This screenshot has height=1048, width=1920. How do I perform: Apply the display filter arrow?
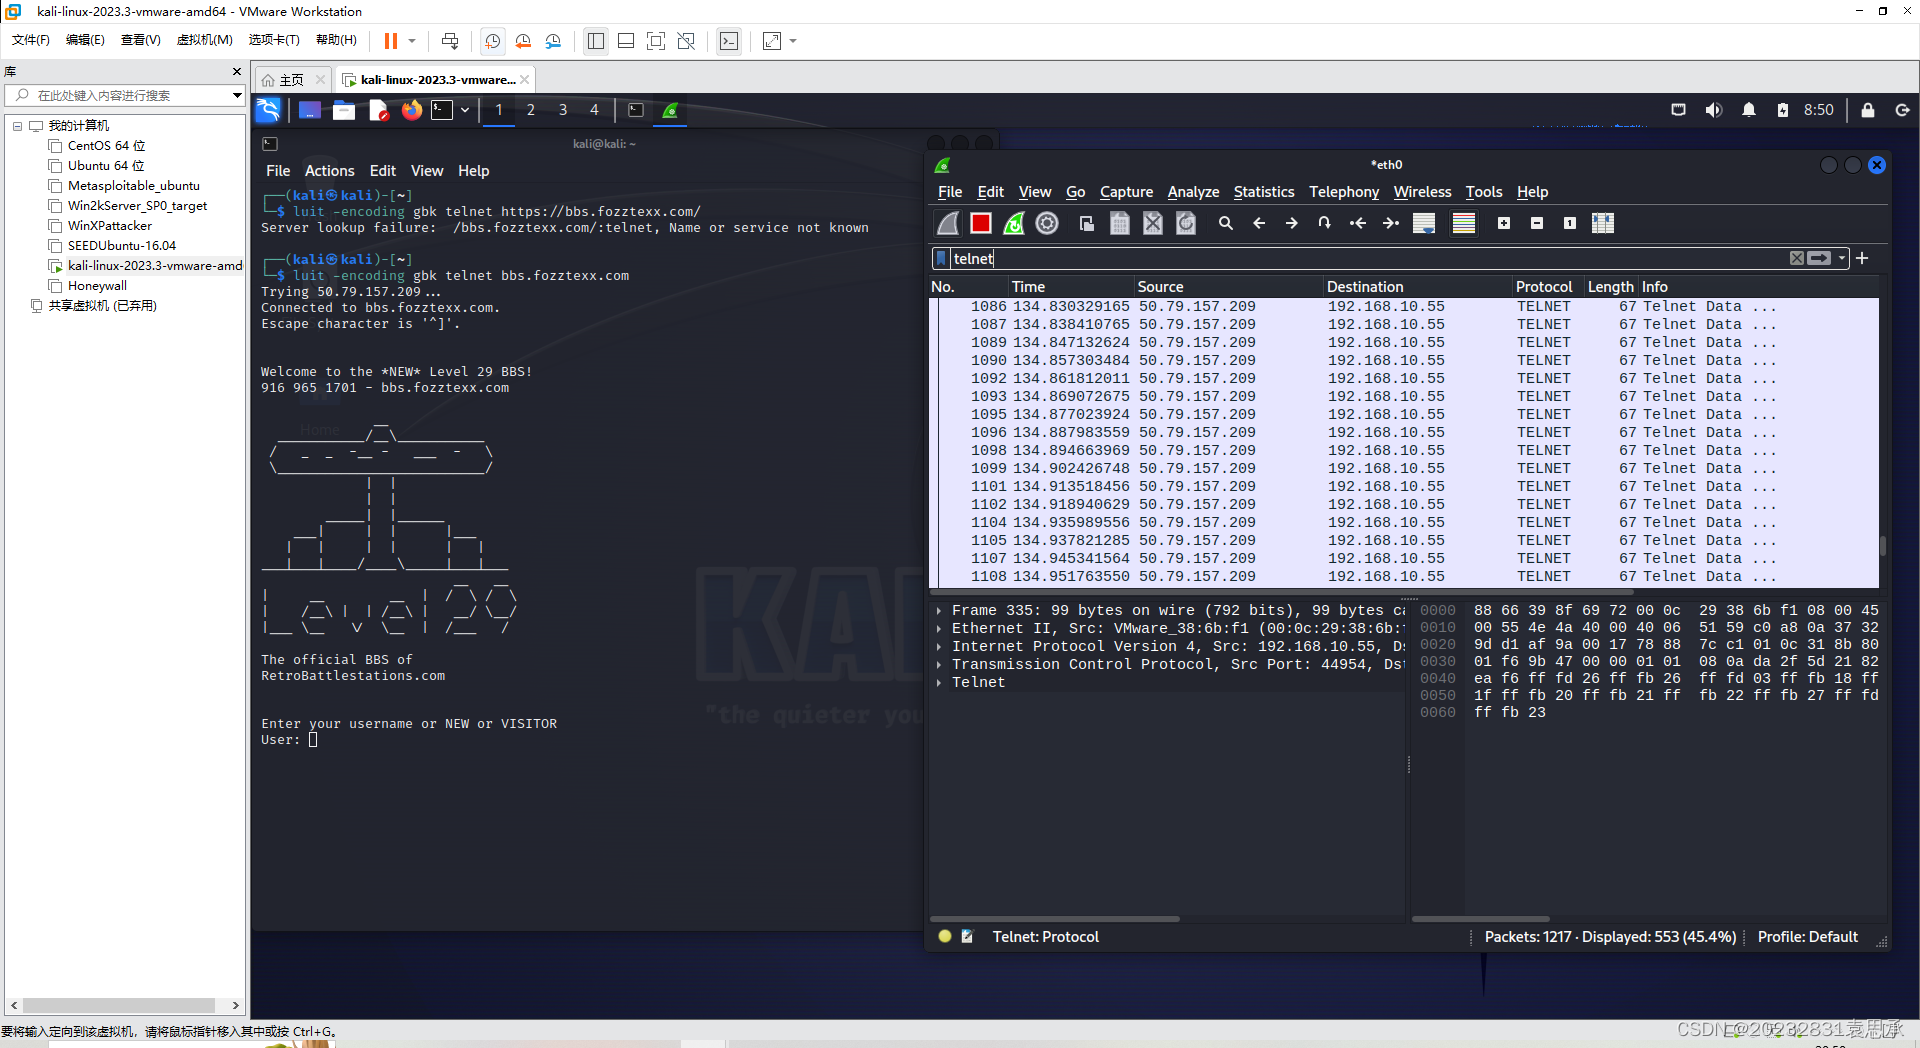[1820, 258]
